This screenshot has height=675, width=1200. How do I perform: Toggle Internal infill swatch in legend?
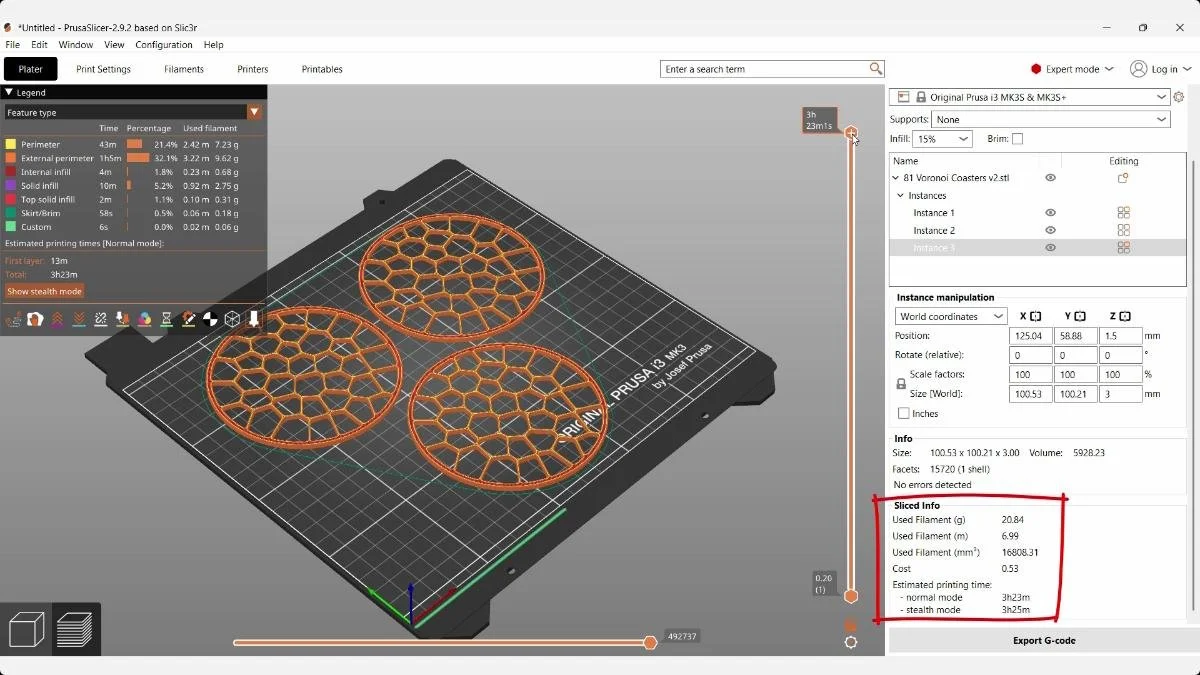pos(11,172)
